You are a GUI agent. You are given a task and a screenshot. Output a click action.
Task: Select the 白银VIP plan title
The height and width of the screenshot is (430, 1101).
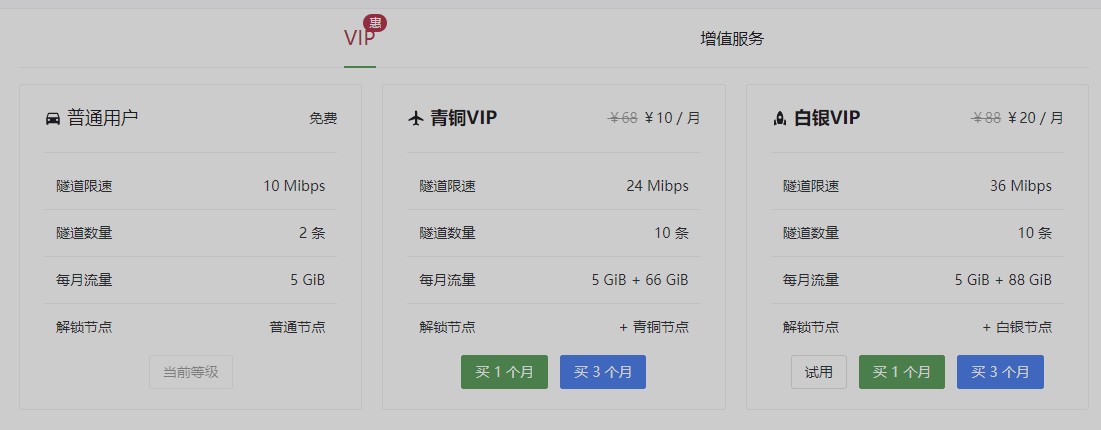(826, 118)
